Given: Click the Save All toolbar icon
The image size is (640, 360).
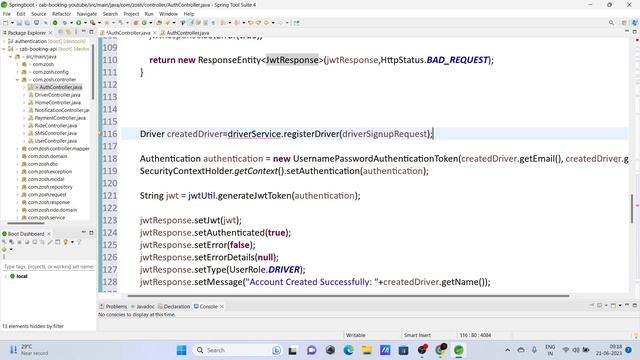Looking at the screenshot, I should pyautogui.click(x=27, y=23).
